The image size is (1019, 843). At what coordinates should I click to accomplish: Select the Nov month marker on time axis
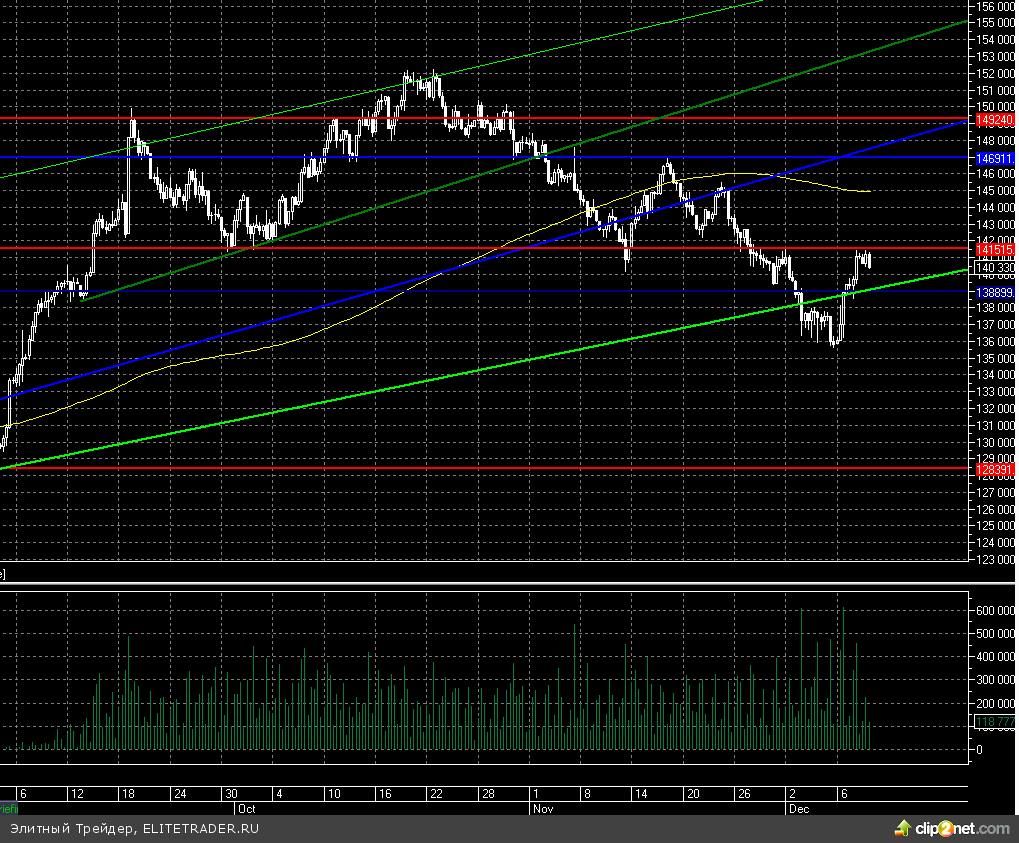pyautogui.click(x=543, y=807)
